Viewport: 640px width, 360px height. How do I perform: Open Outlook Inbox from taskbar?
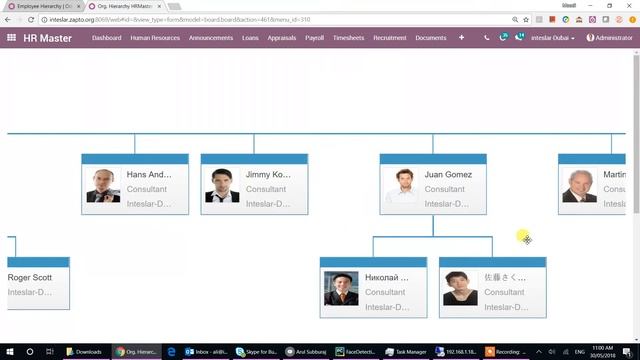pyautogui.click(x=206, y=351)
